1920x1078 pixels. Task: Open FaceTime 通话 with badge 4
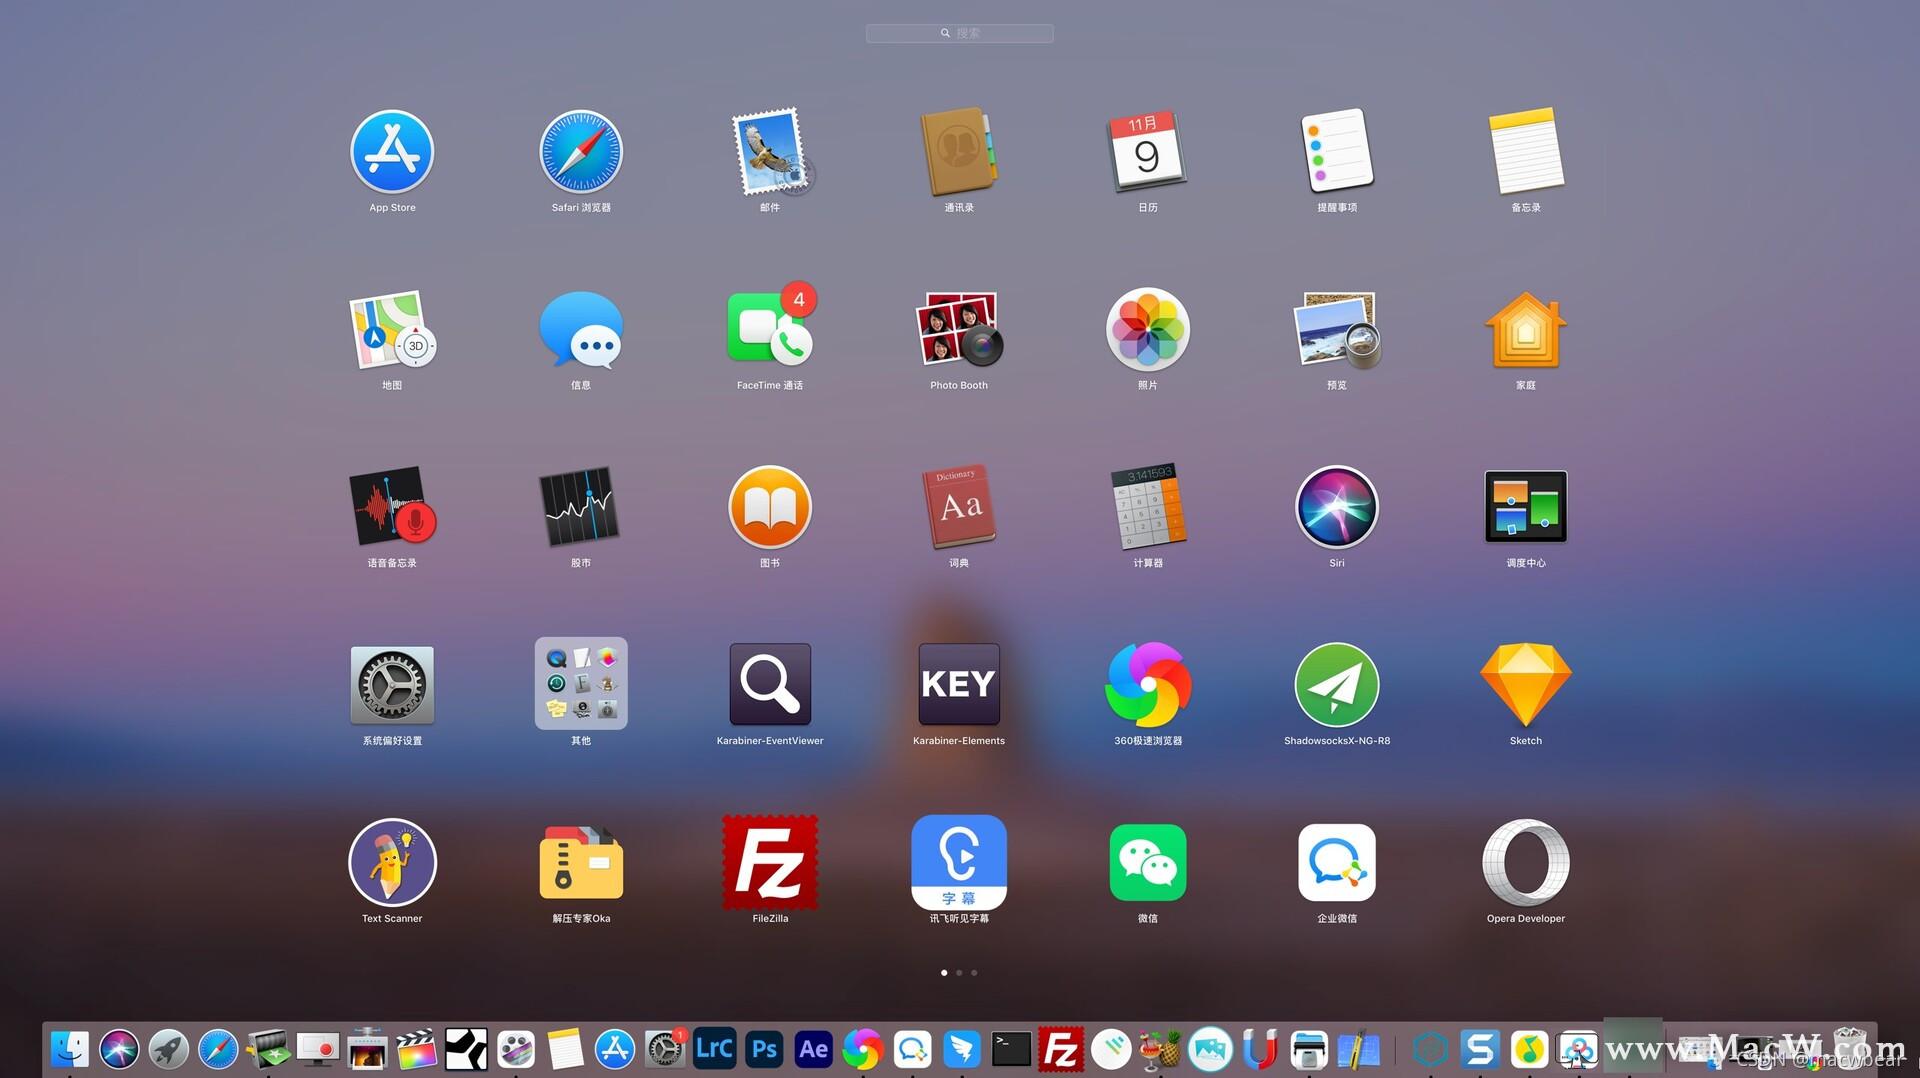[770, 330]
